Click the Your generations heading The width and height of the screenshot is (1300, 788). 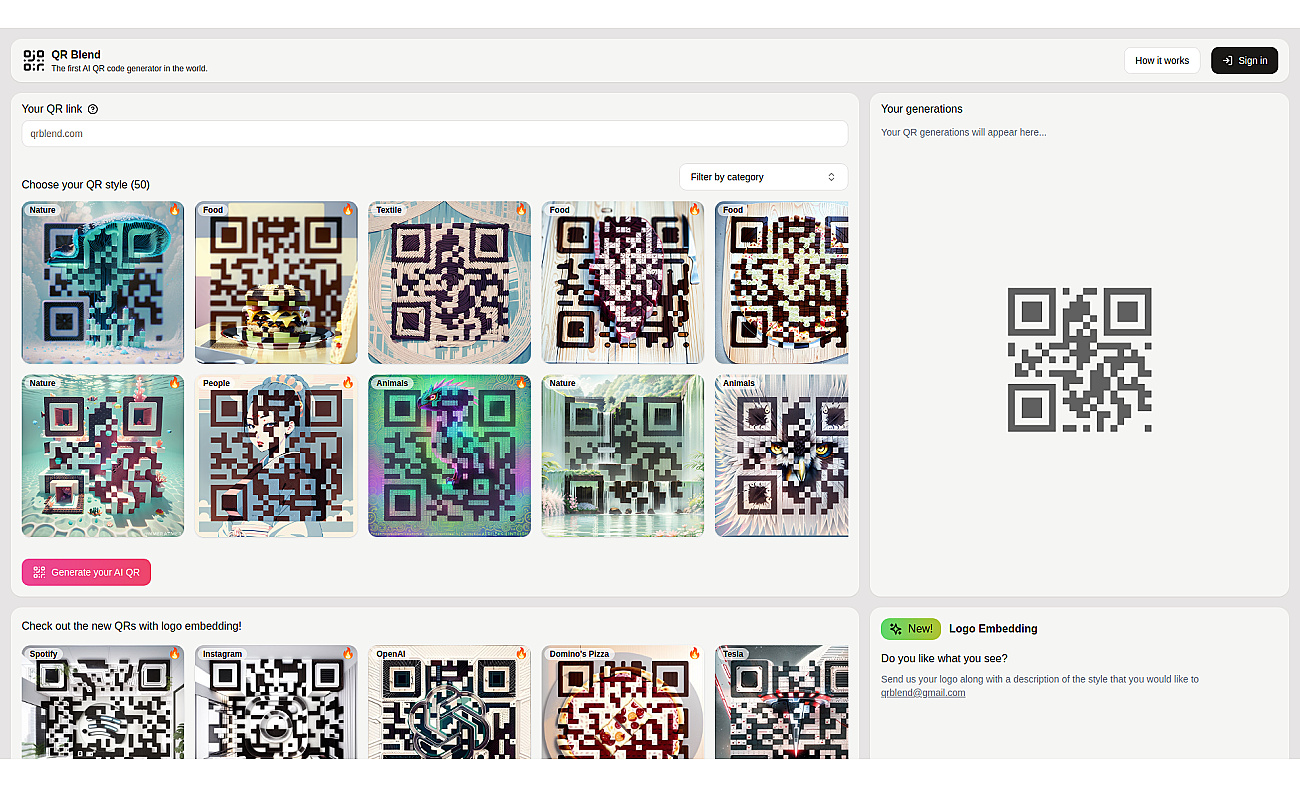(922, 109)
